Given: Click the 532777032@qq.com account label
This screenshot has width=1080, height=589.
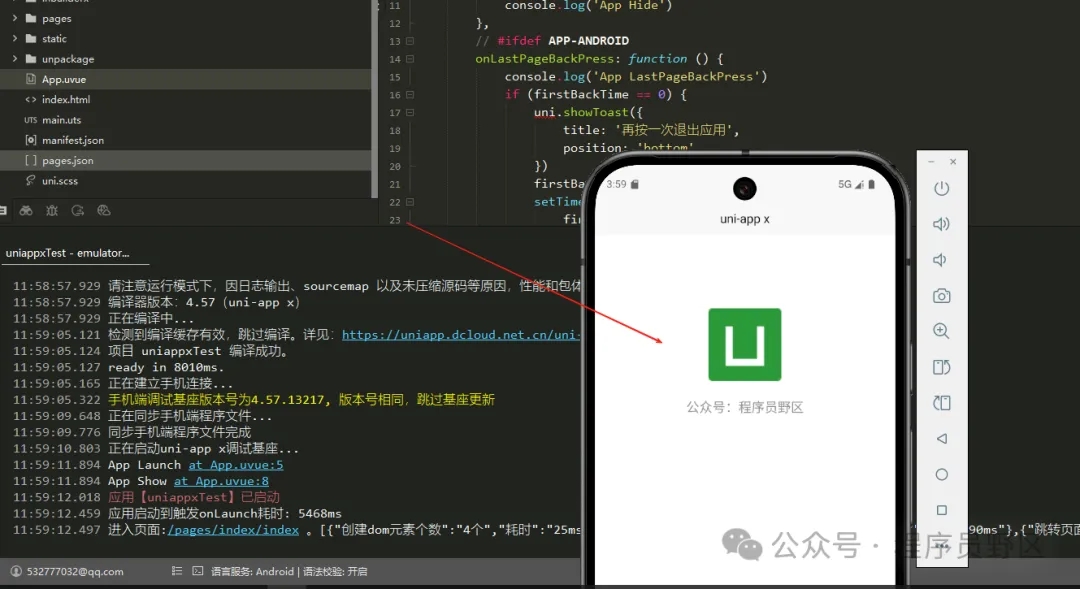Looking at the screenshot, I should 75,571.
